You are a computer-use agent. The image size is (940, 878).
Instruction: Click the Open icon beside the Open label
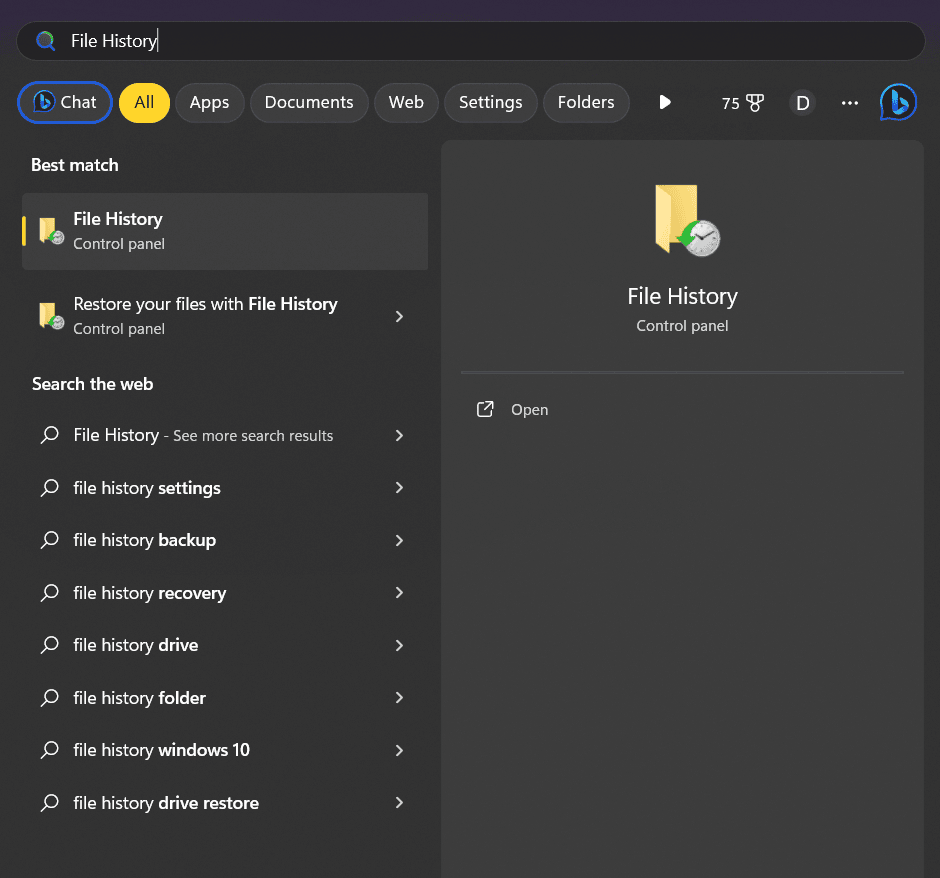(x=484, y=409)
